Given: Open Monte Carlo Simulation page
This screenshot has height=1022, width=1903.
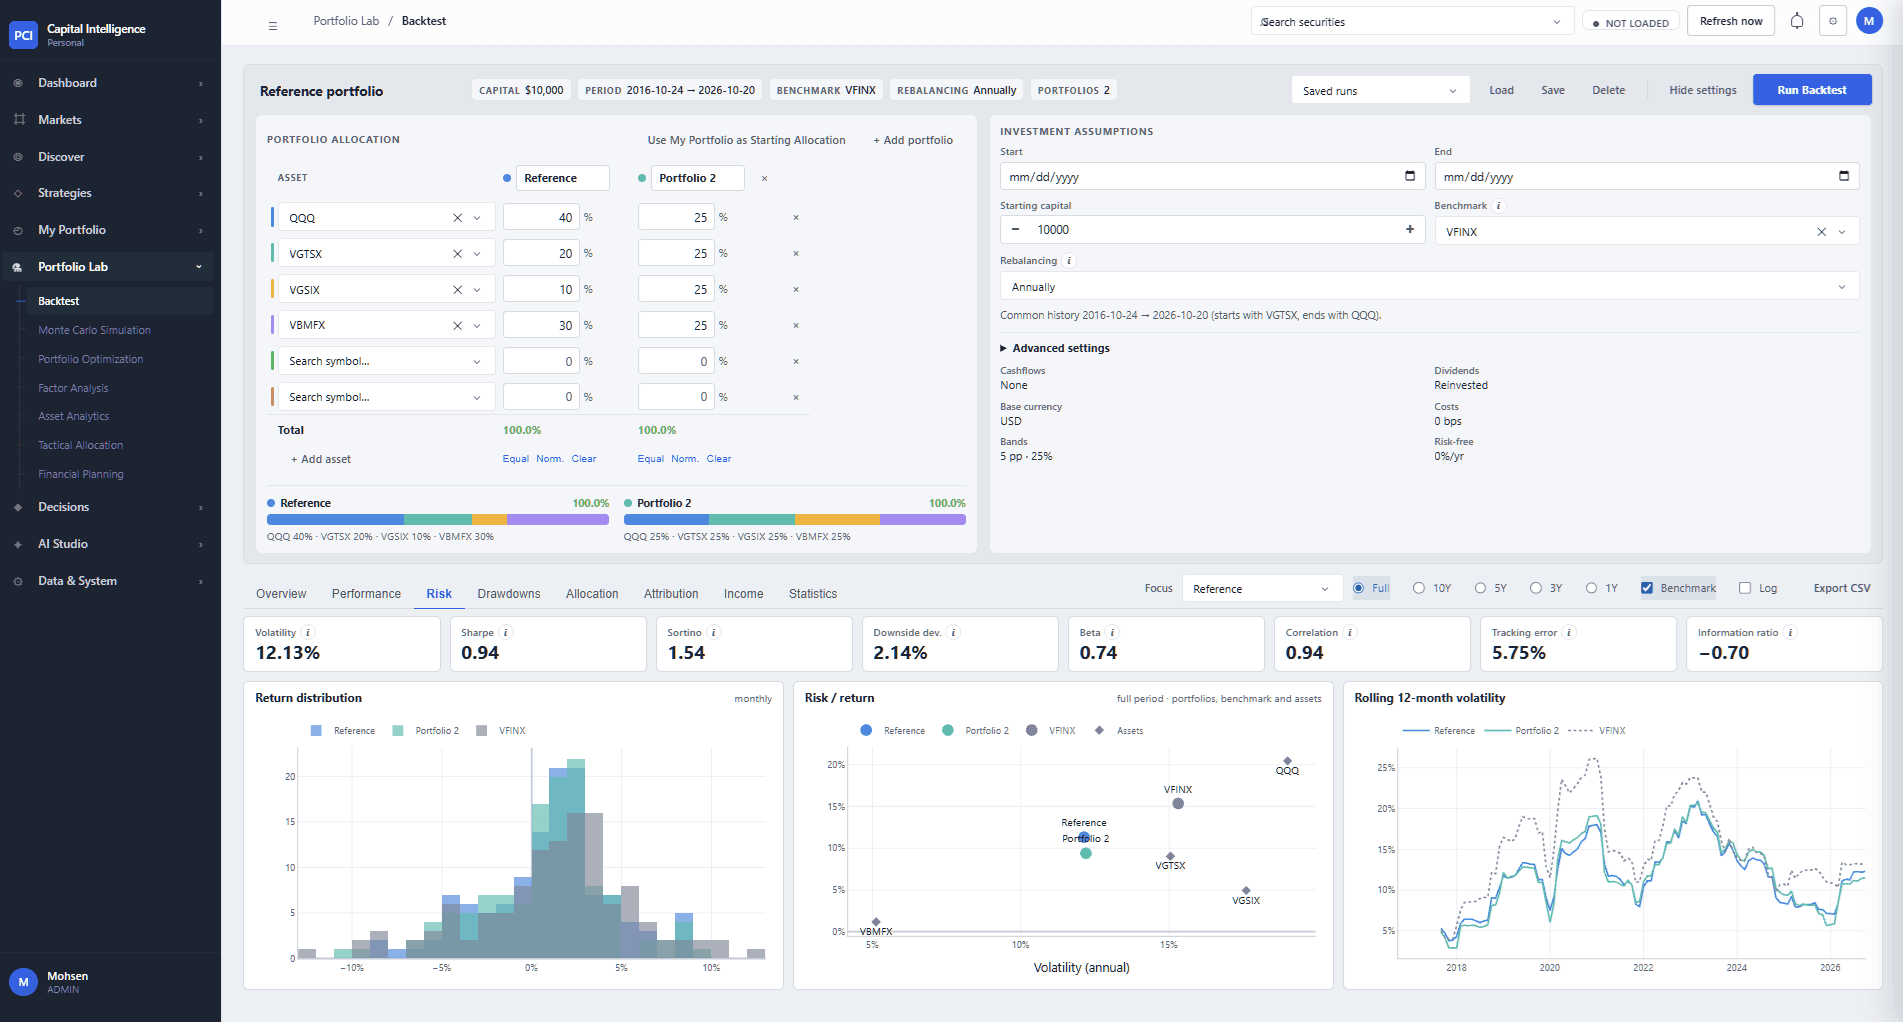Looking at the screenshot, I should coord(95,330).
